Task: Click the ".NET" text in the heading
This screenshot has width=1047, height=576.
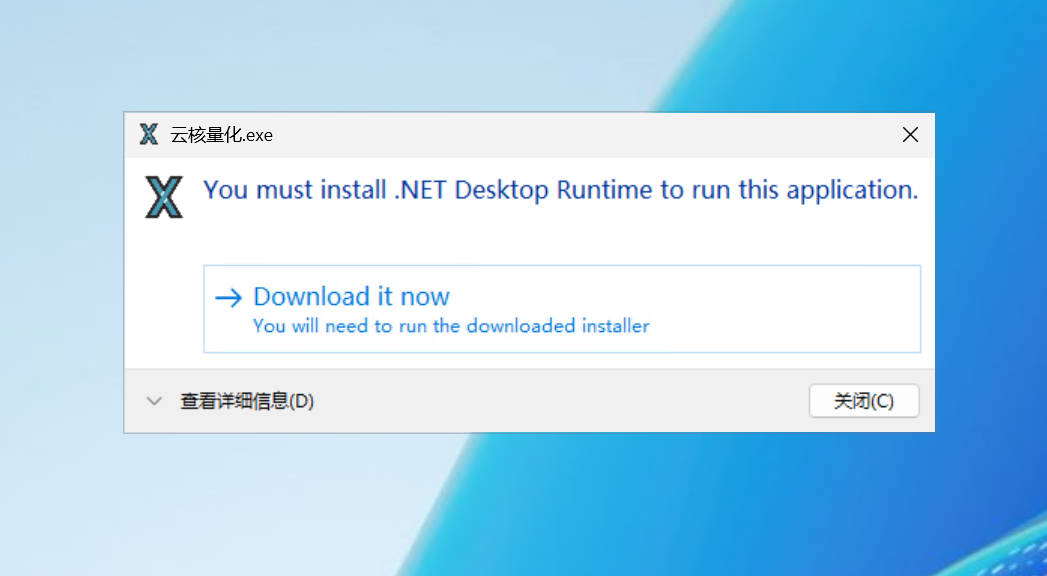Action: pos(421,190)
